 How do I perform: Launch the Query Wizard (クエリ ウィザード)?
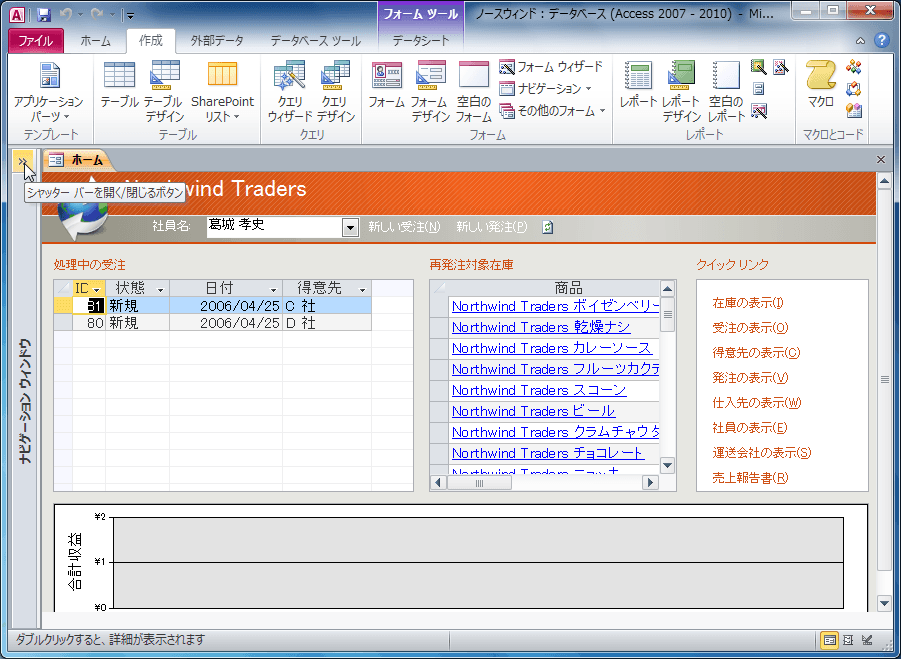point(290,91)
